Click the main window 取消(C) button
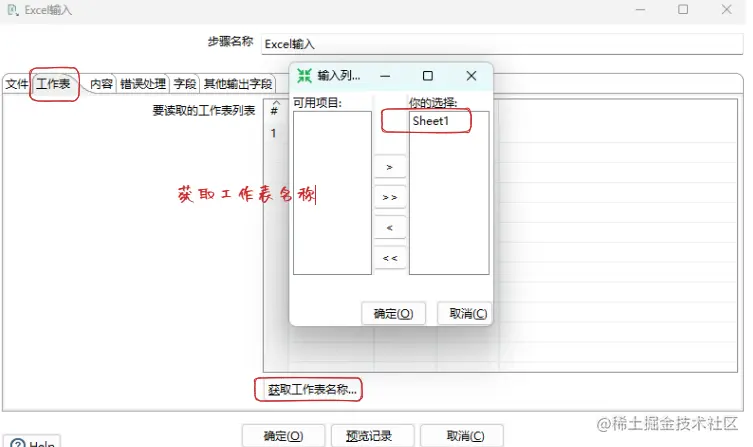 [x=462, y=435]
